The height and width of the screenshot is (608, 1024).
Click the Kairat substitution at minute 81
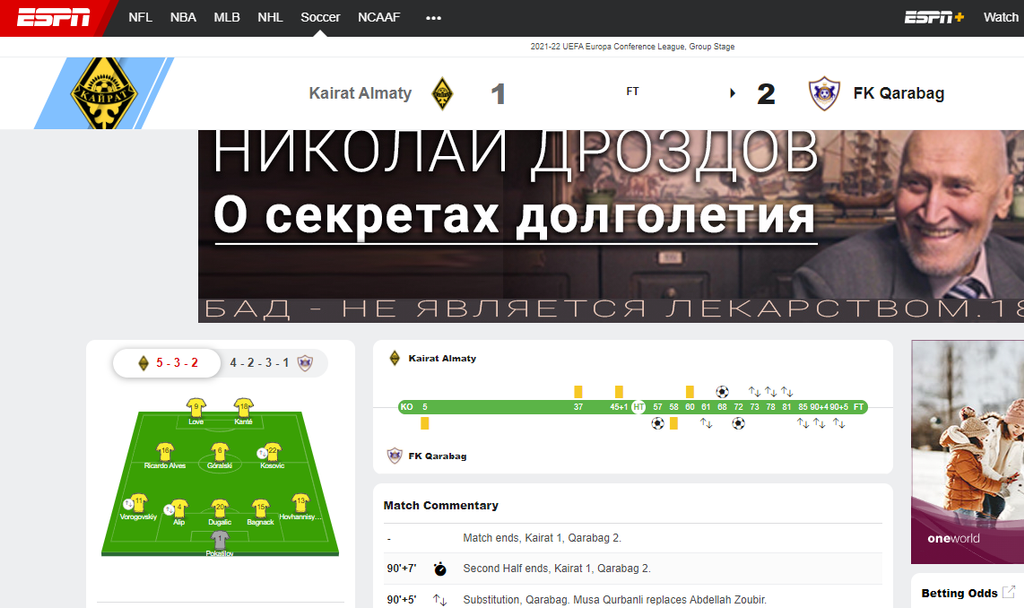pyautogui.click(x=787, y=392)
